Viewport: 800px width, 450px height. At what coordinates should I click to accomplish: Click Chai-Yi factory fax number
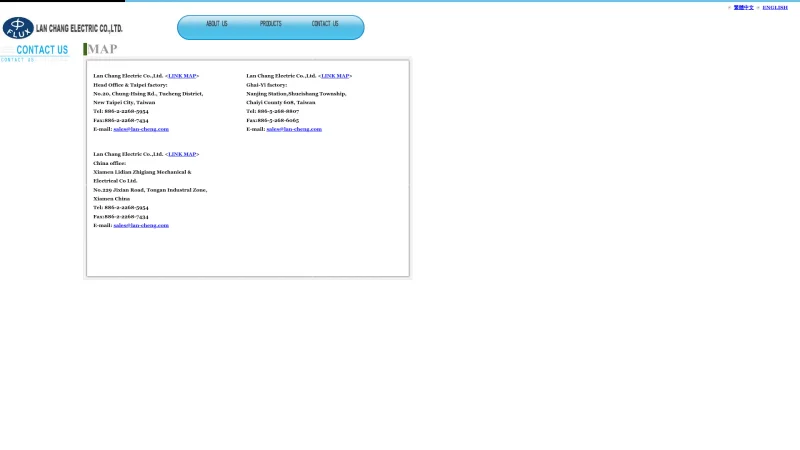pos(278,120)
